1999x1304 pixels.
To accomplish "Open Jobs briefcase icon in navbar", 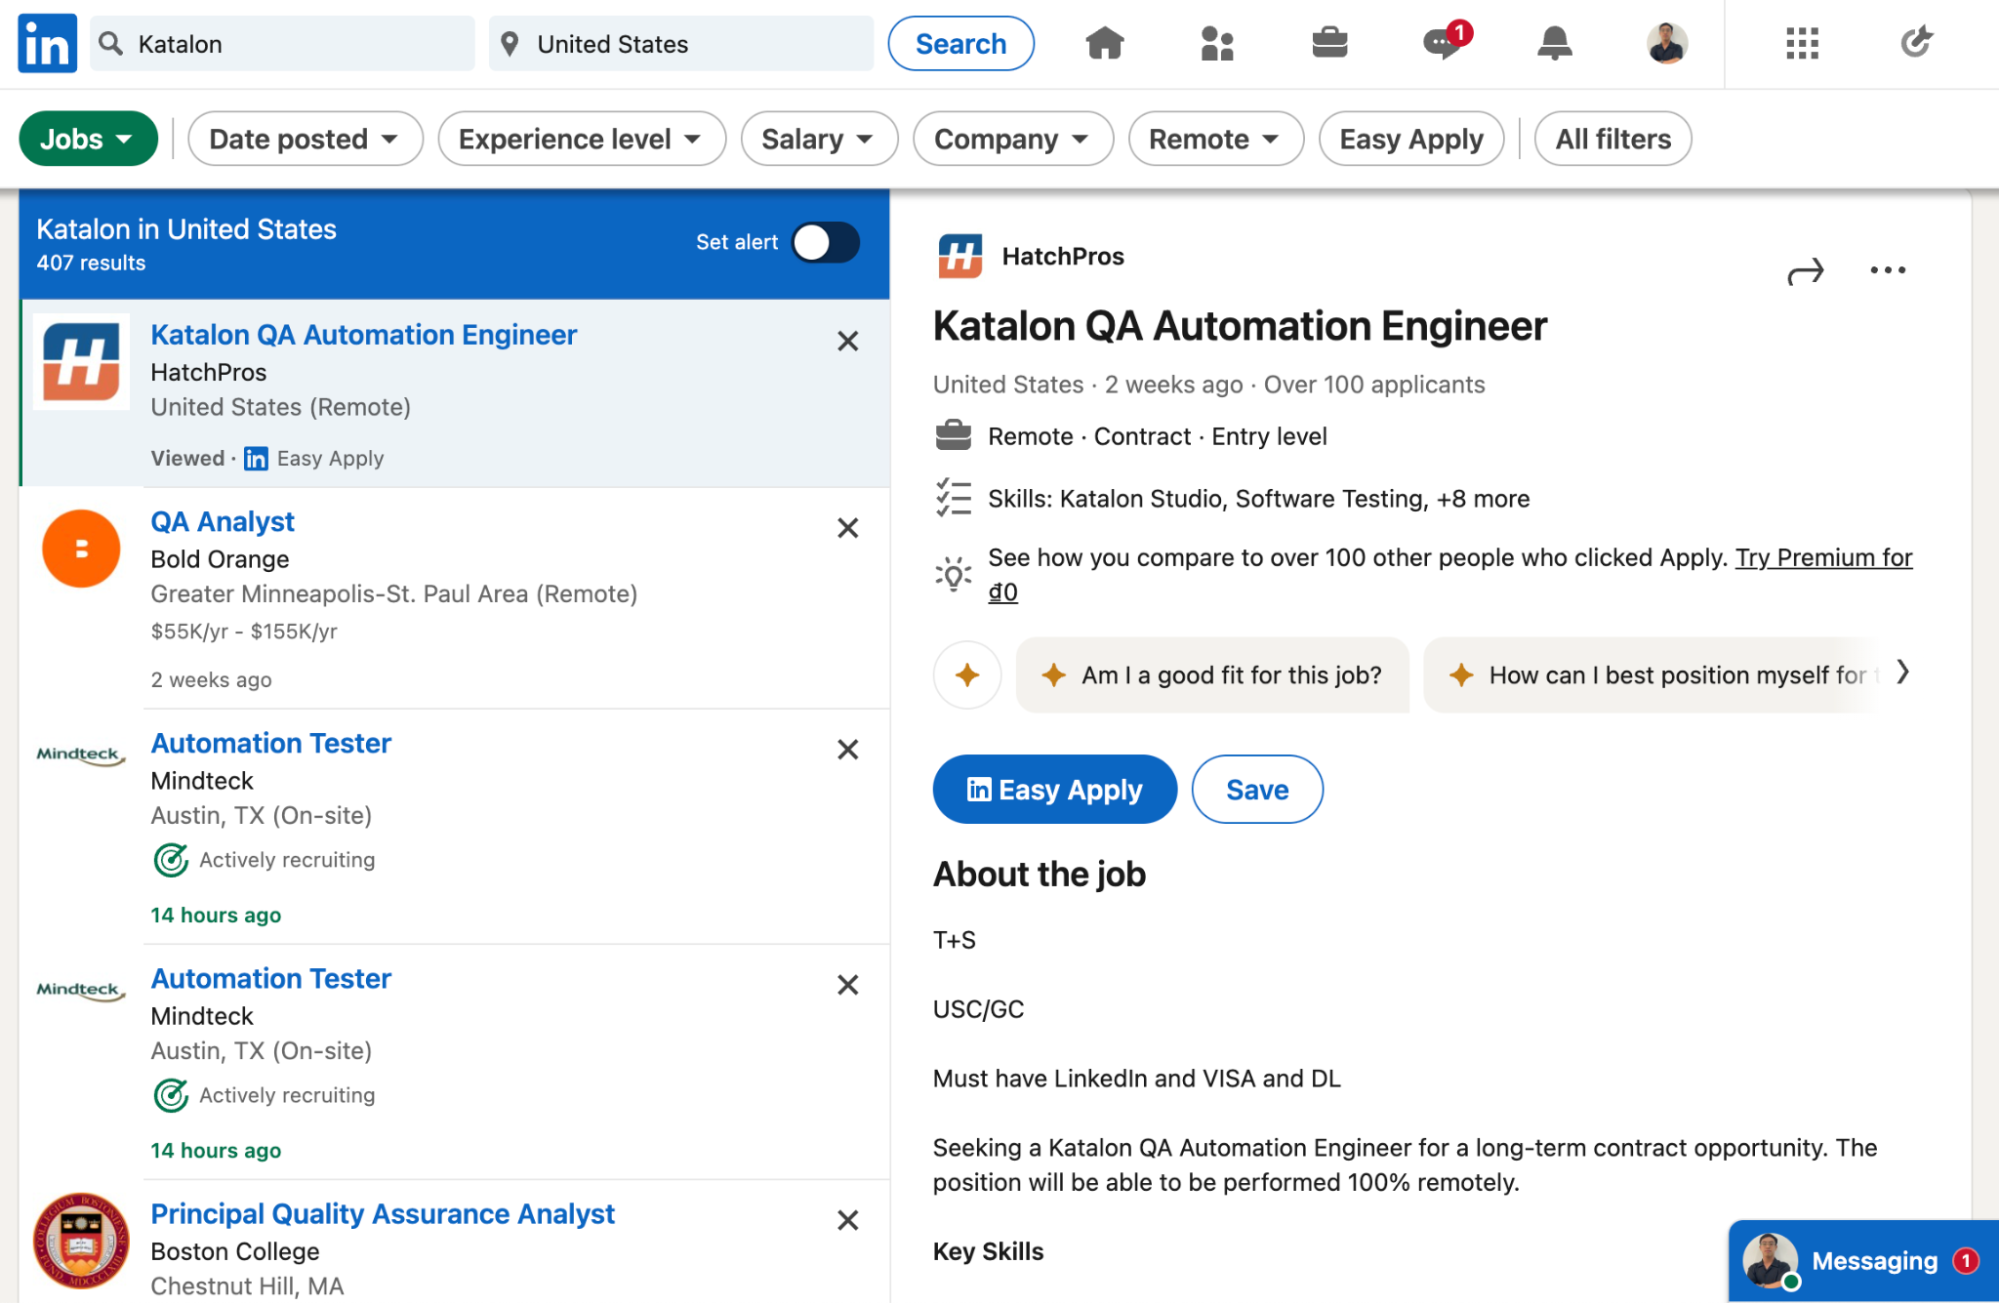I will point(1329,43).
